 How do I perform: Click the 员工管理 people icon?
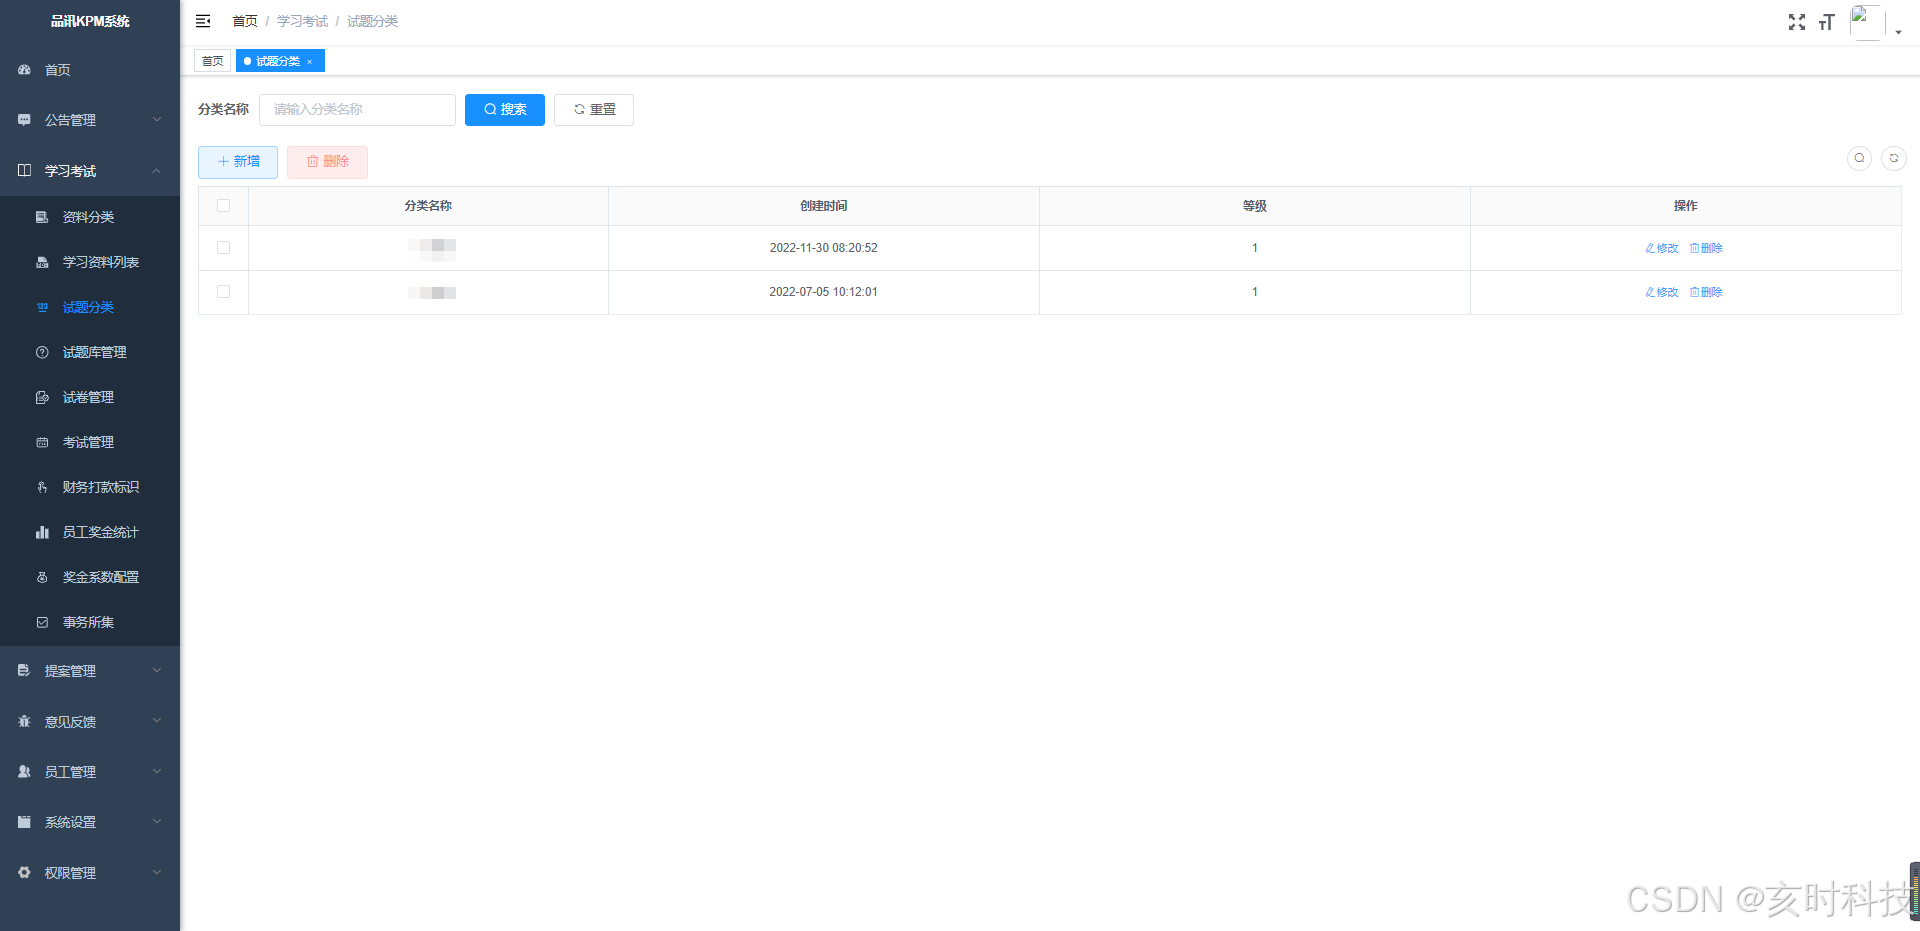(24, 772)
